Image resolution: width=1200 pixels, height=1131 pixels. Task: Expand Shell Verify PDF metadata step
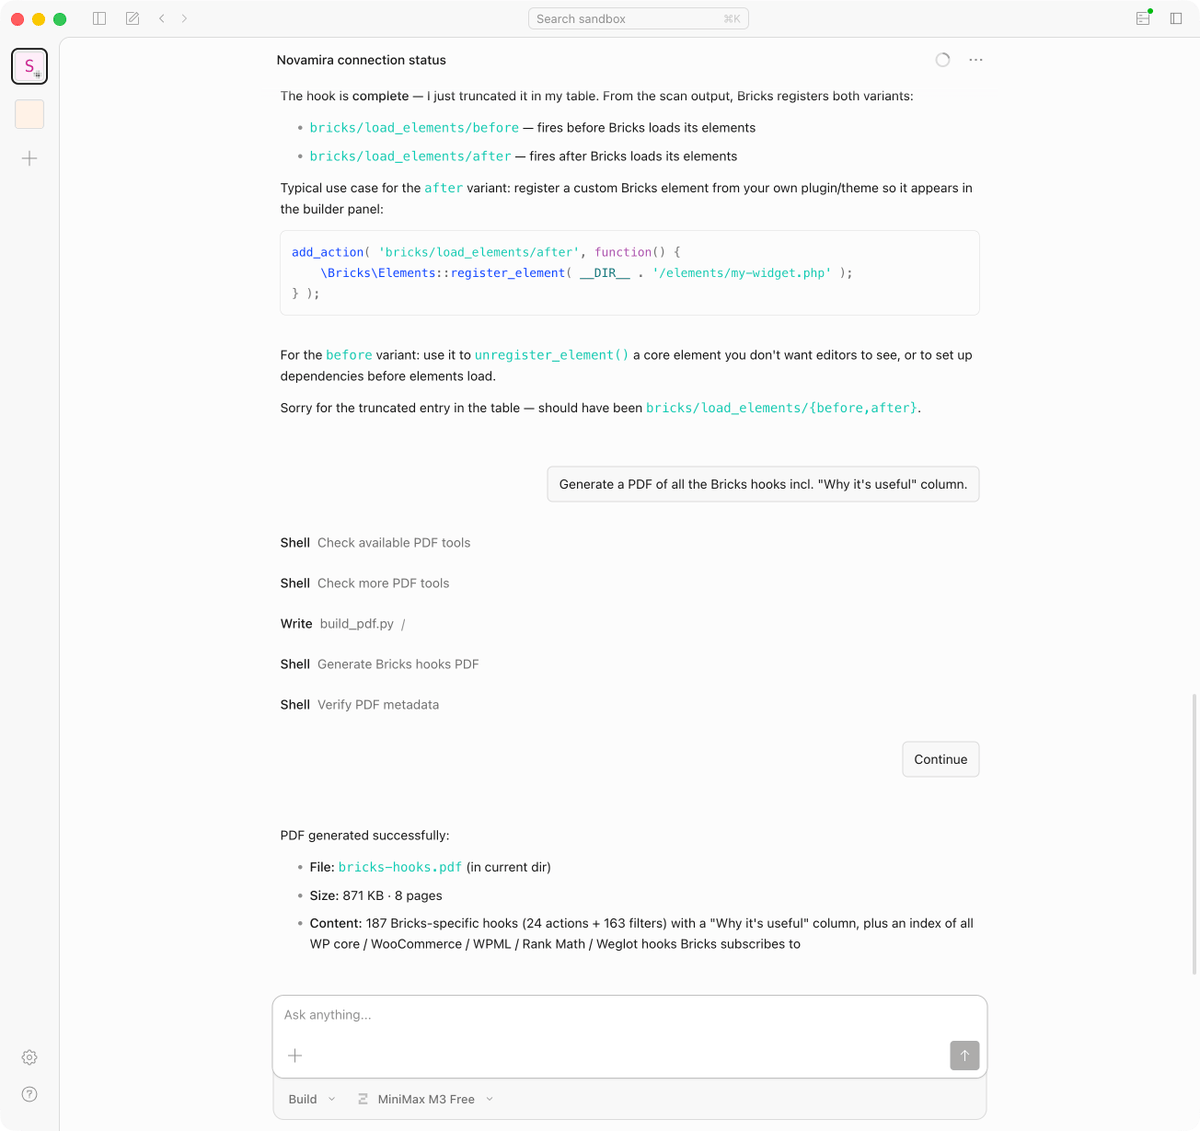coord(359,705)
